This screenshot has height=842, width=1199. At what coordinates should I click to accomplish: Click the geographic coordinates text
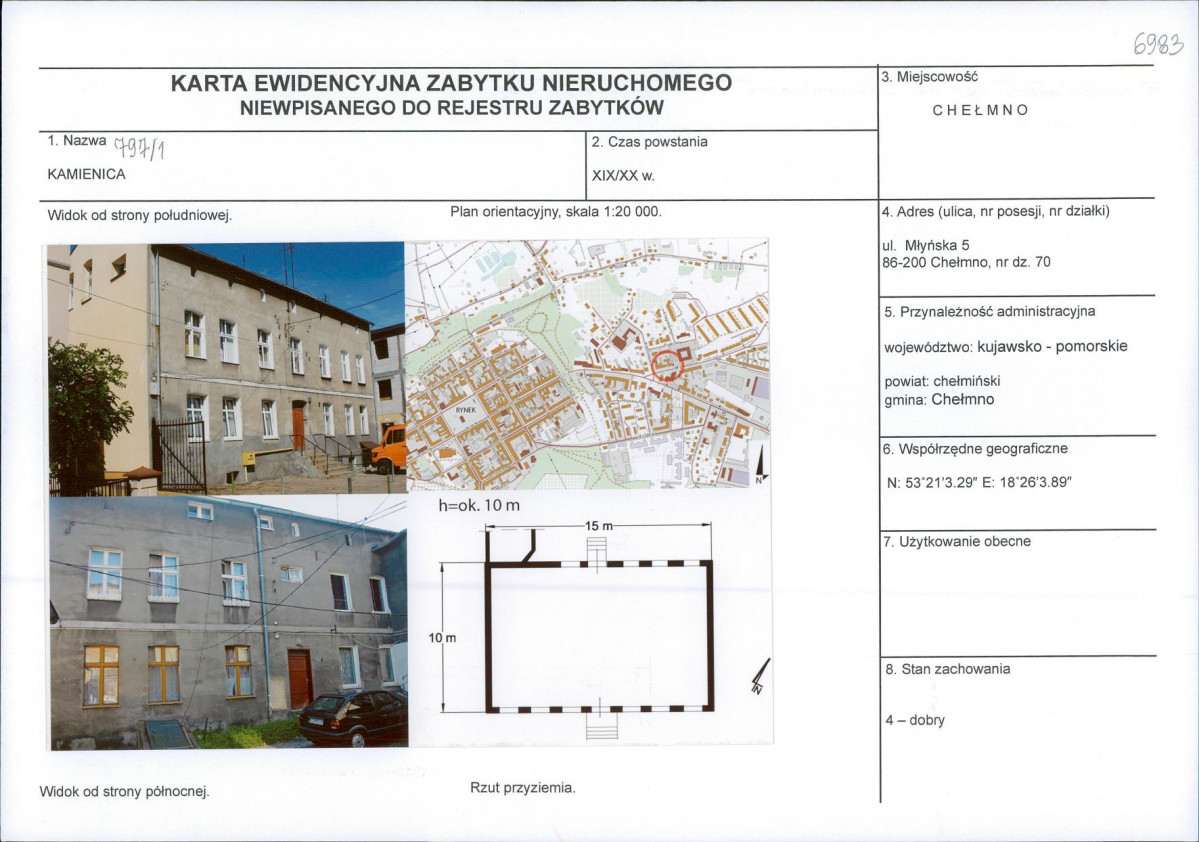(x=979, y=482)
